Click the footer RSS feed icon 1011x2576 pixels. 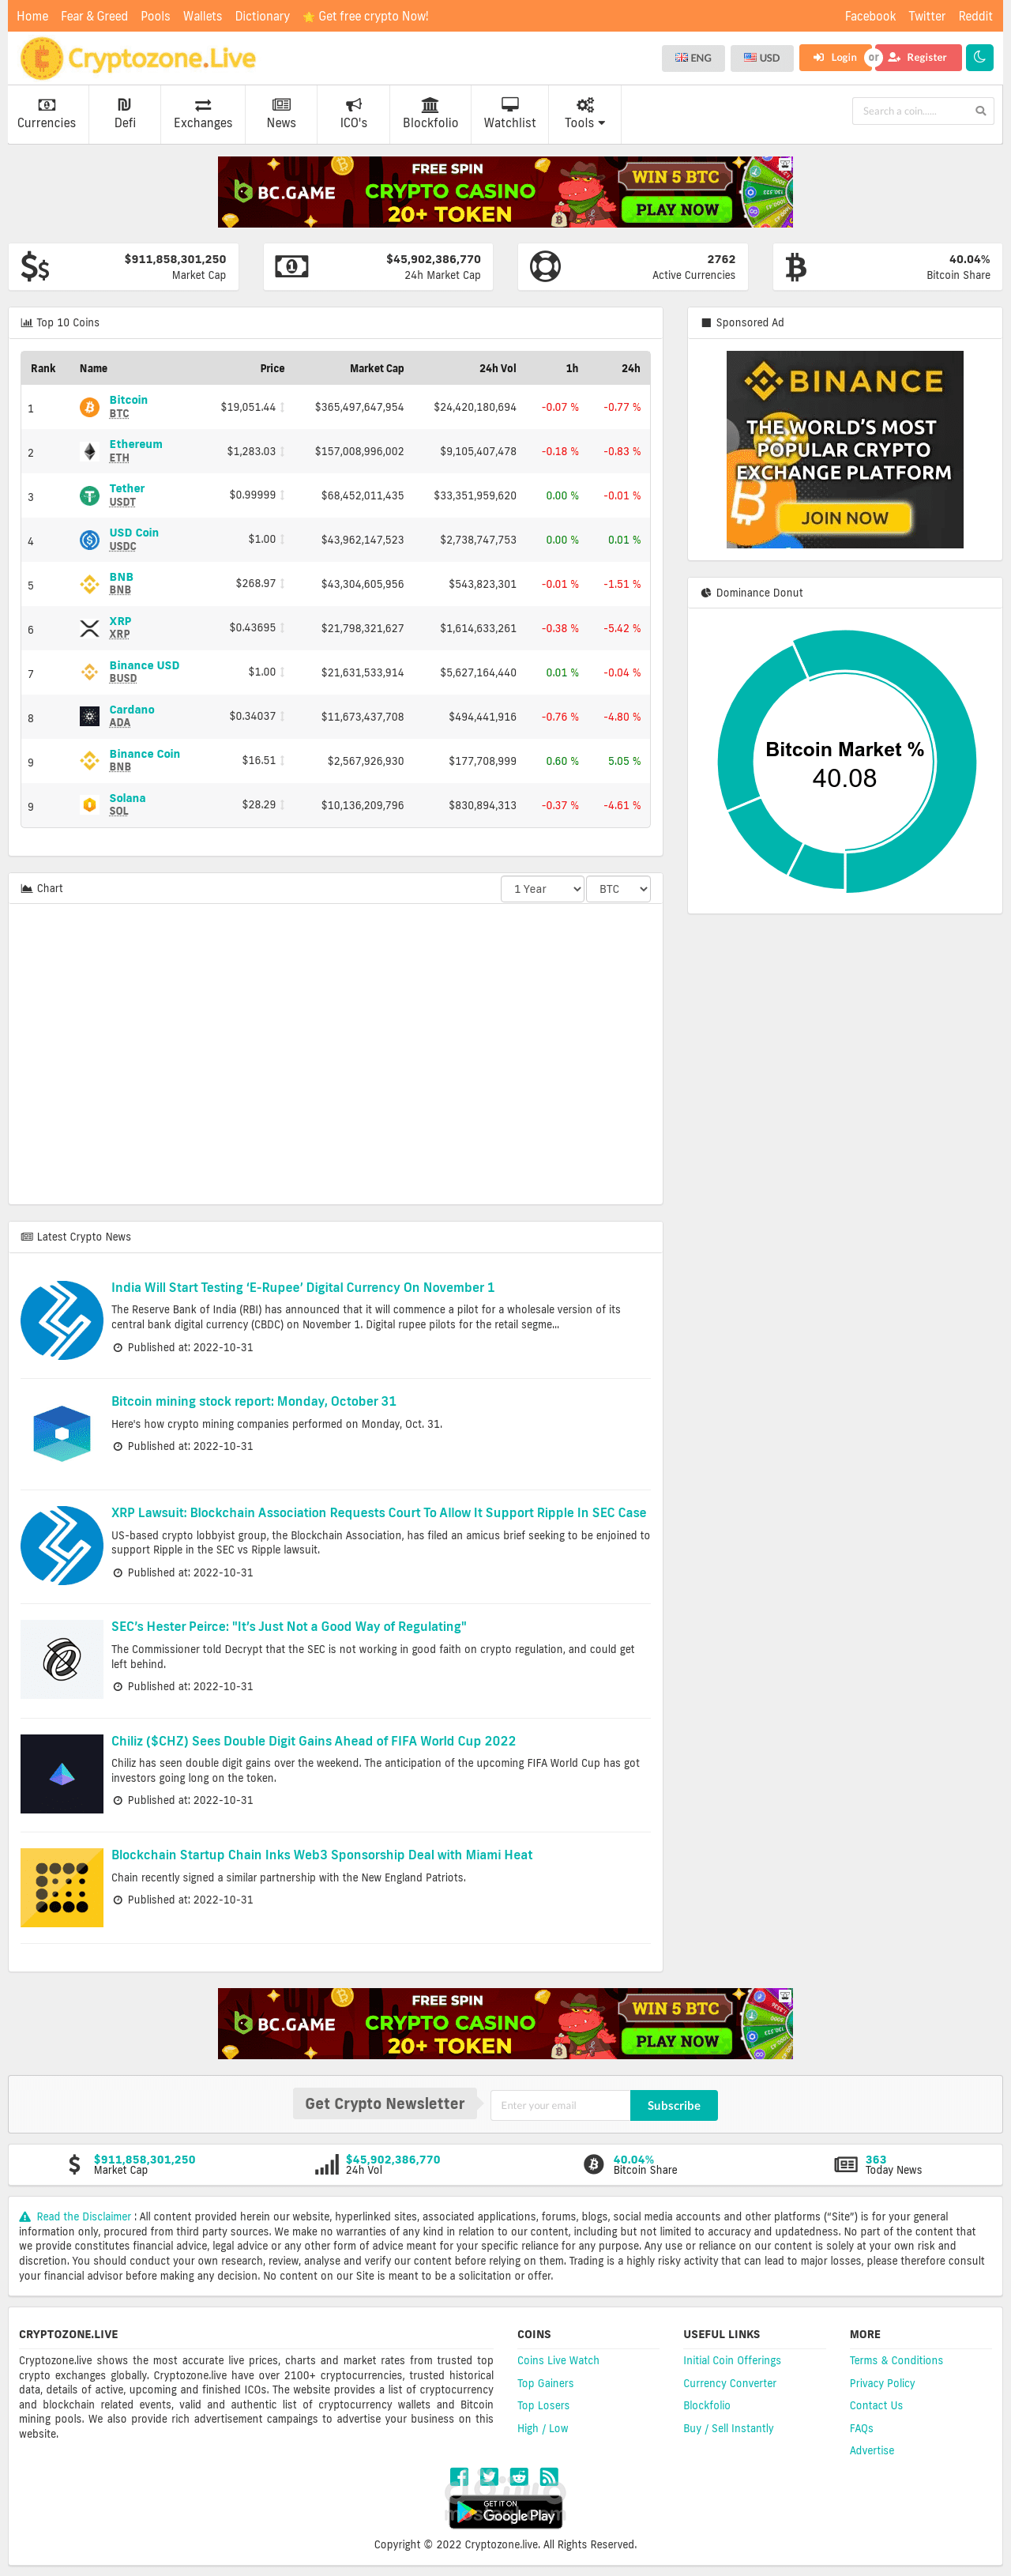(x=549, y=2477)
